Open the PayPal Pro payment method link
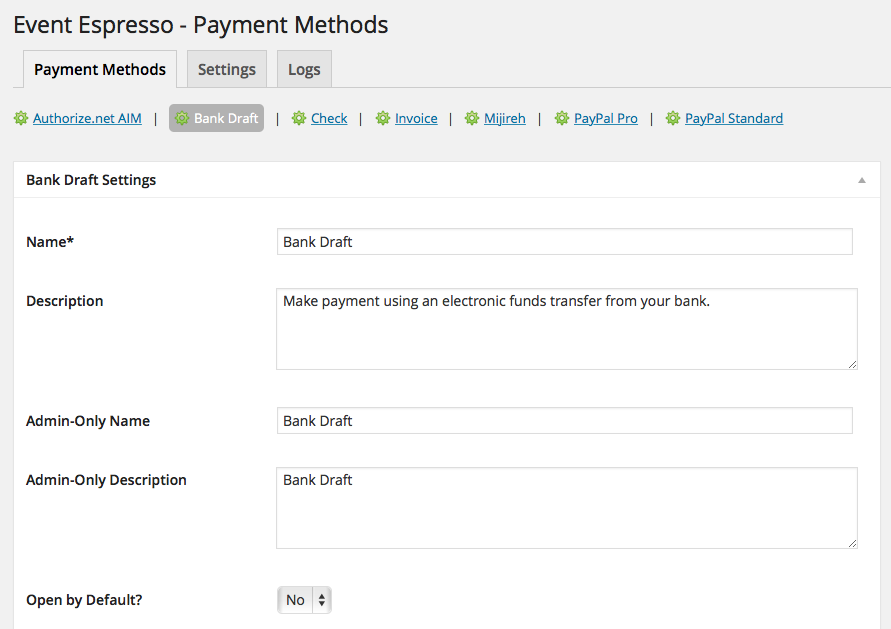This screenshot has width=891, height=629. 606,118
